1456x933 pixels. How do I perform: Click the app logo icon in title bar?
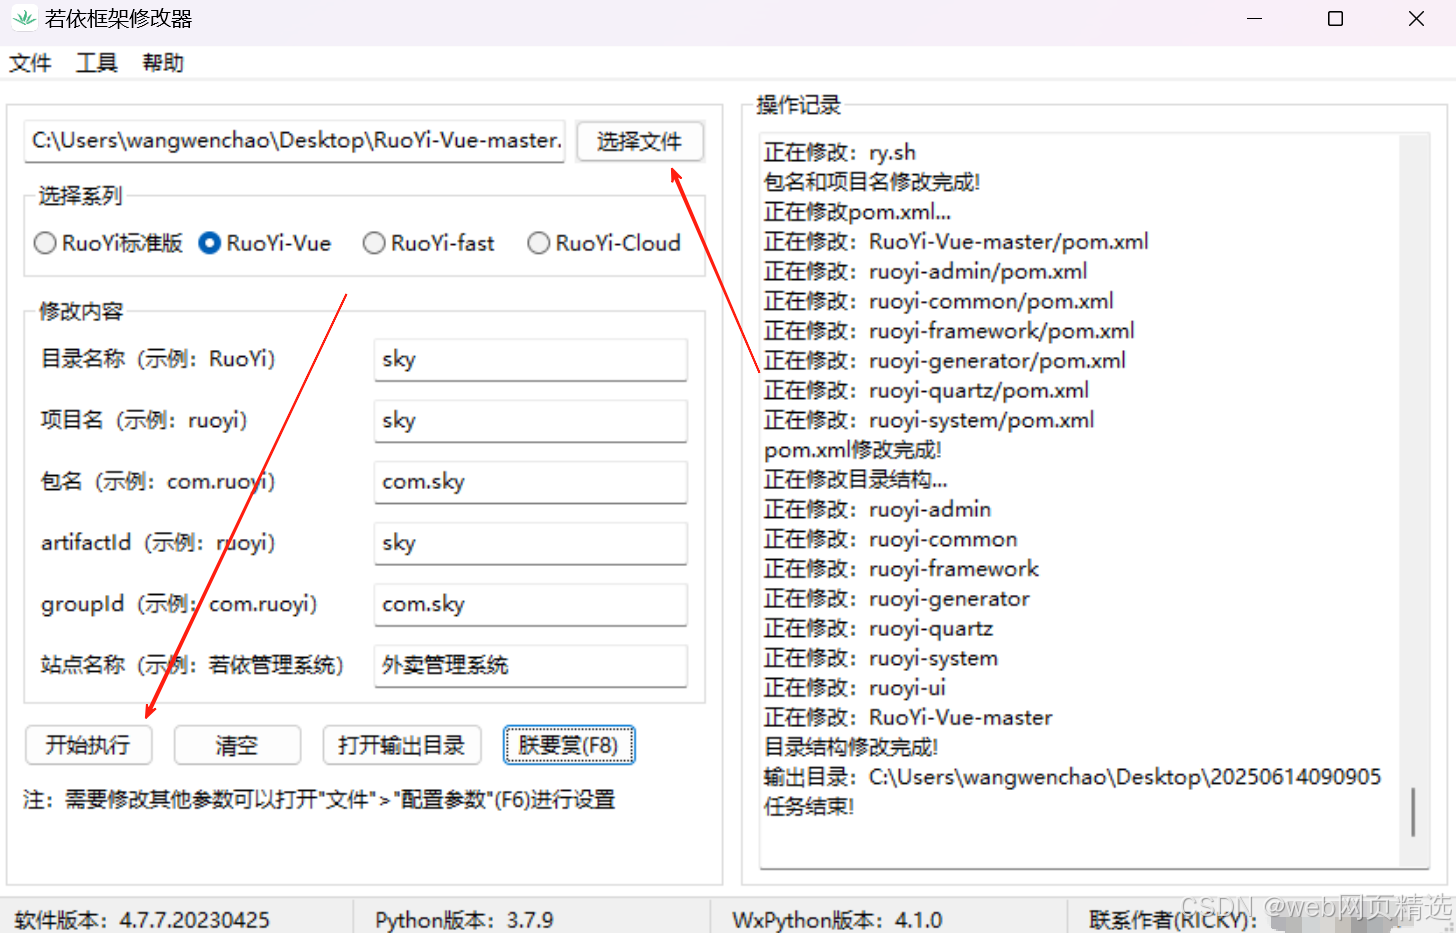point(23,18)
